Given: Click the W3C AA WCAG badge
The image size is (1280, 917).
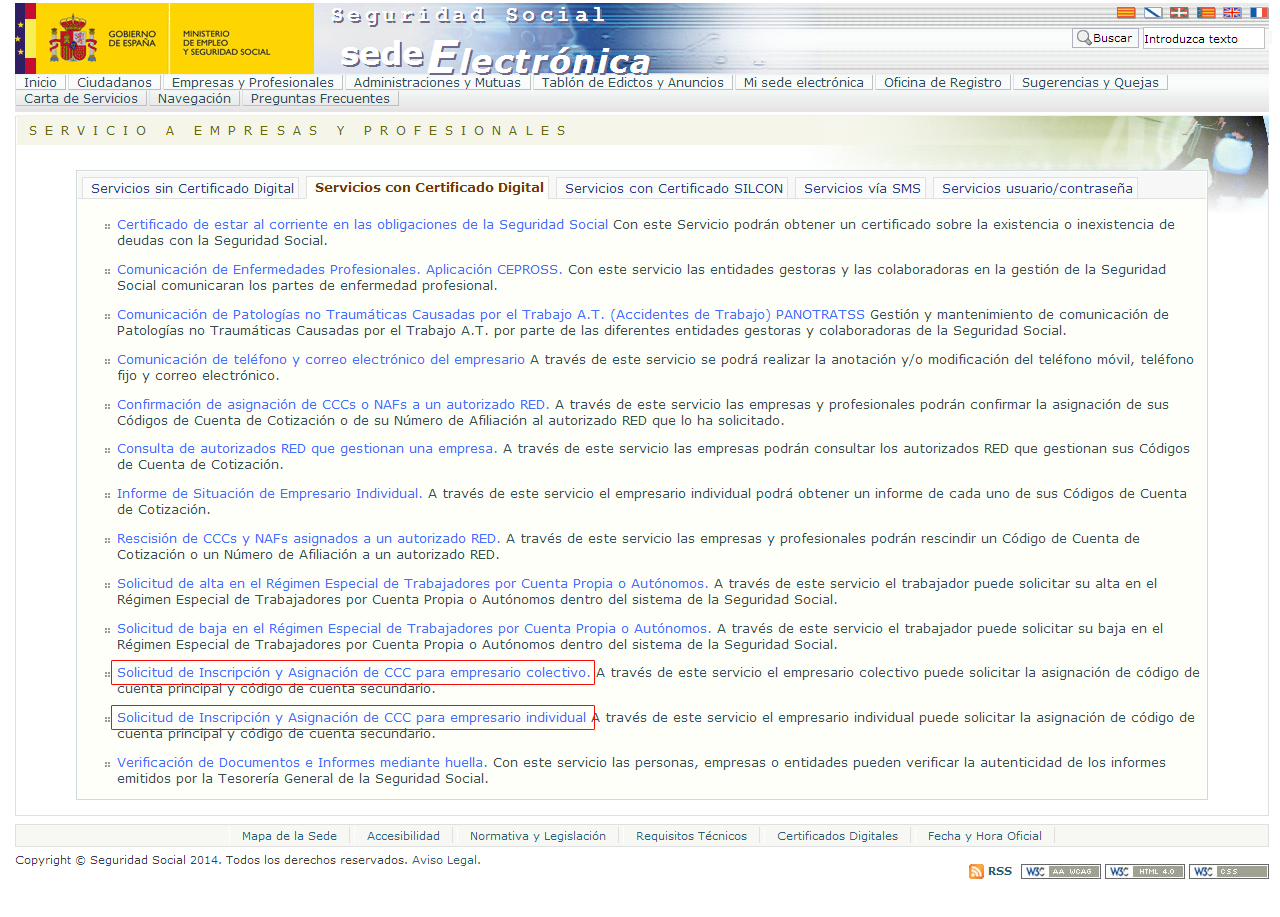Looking at the screenshot, I should tap(1060, 871).
